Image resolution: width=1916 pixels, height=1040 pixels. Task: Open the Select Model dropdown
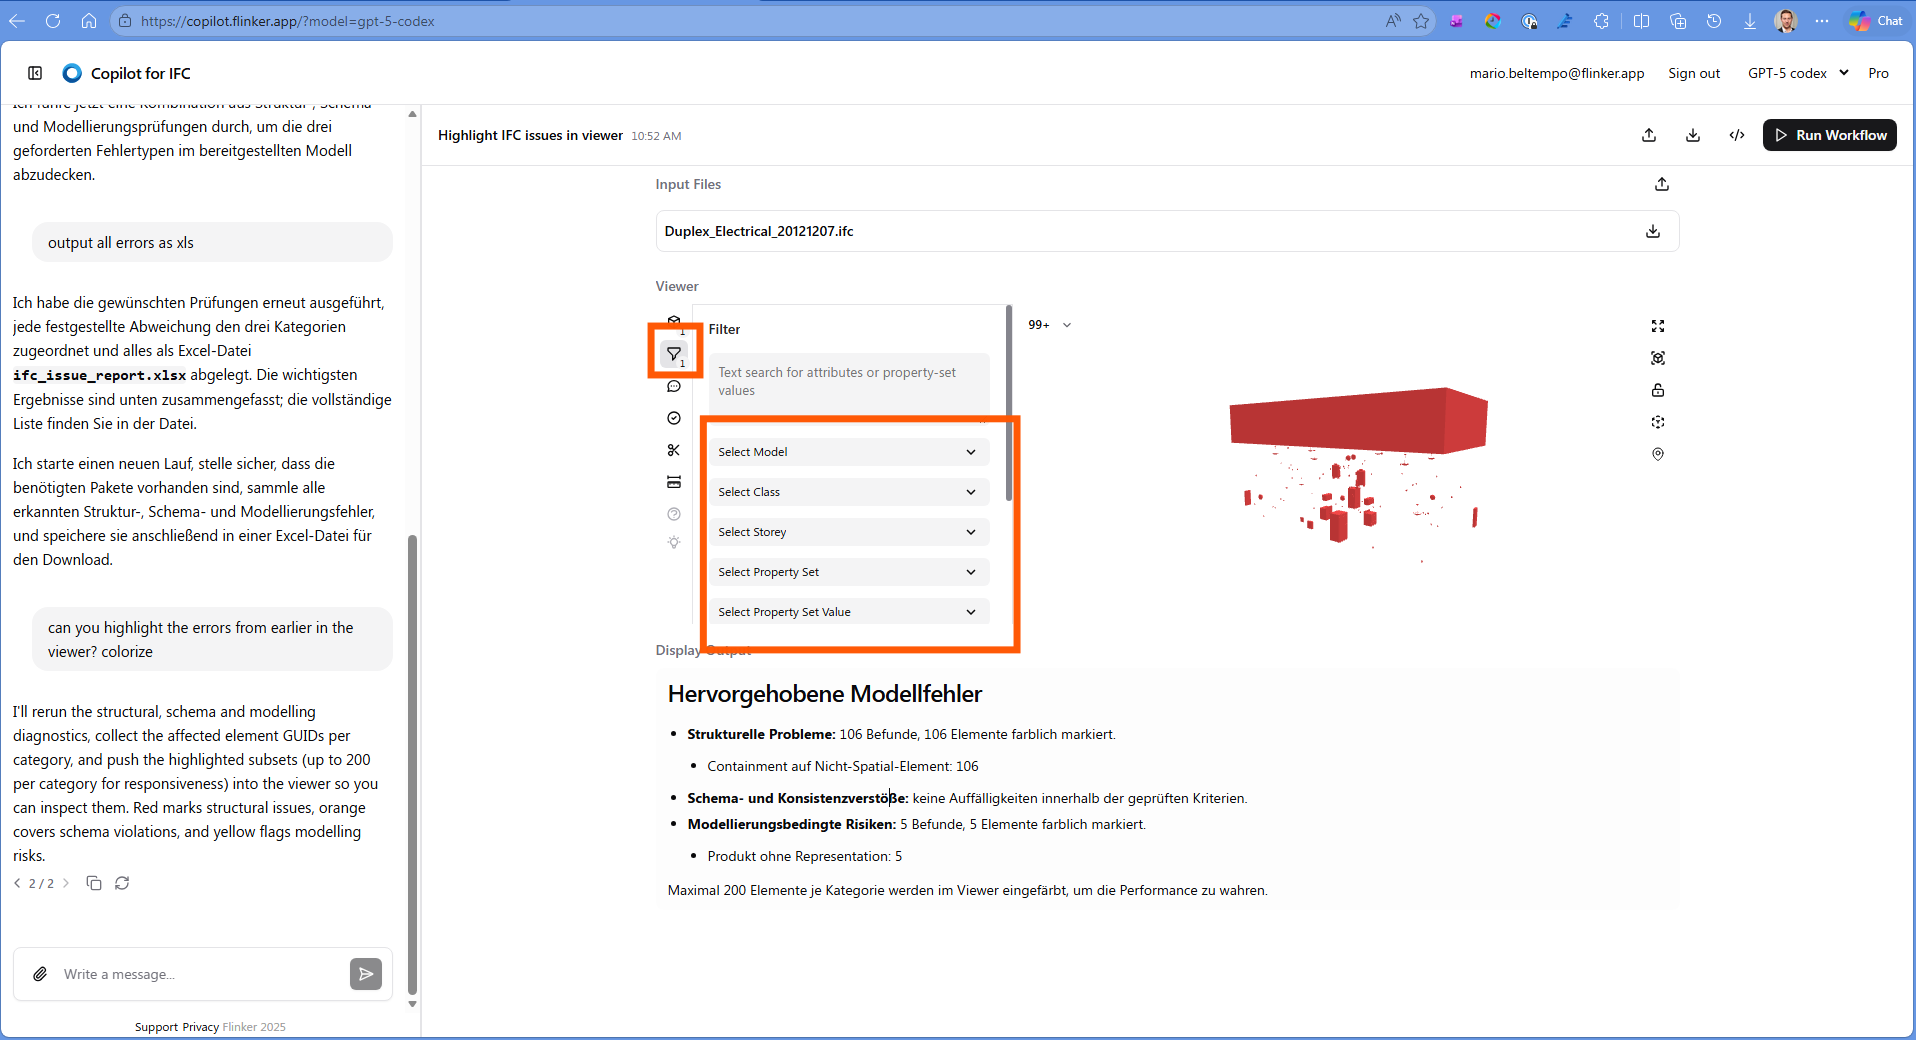click(848, 451)
